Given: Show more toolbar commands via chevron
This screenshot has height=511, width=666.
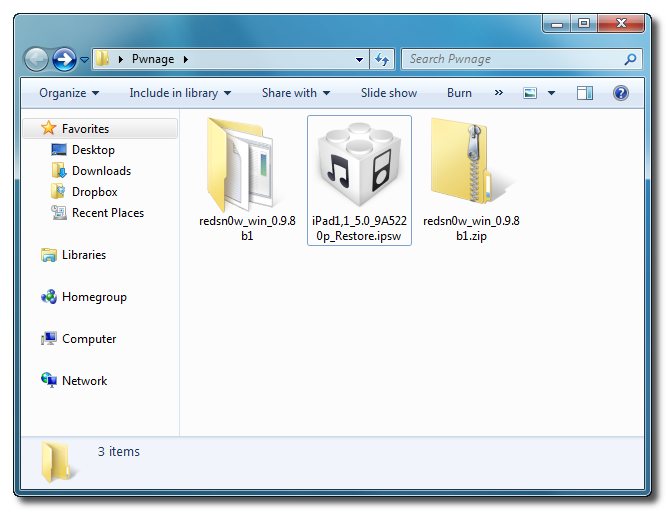Looking at the screenshot, I should 499,93.
